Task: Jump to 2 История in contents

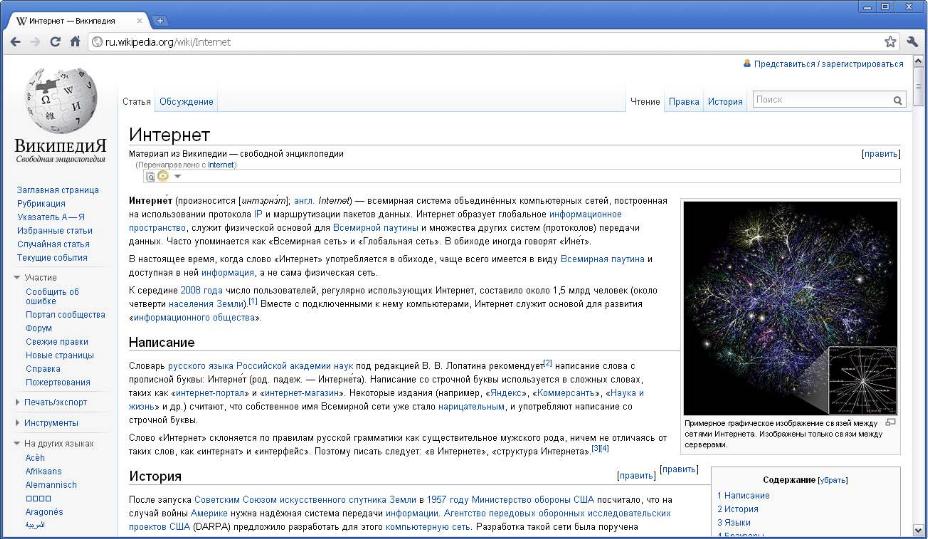Action: click(737, 509)
